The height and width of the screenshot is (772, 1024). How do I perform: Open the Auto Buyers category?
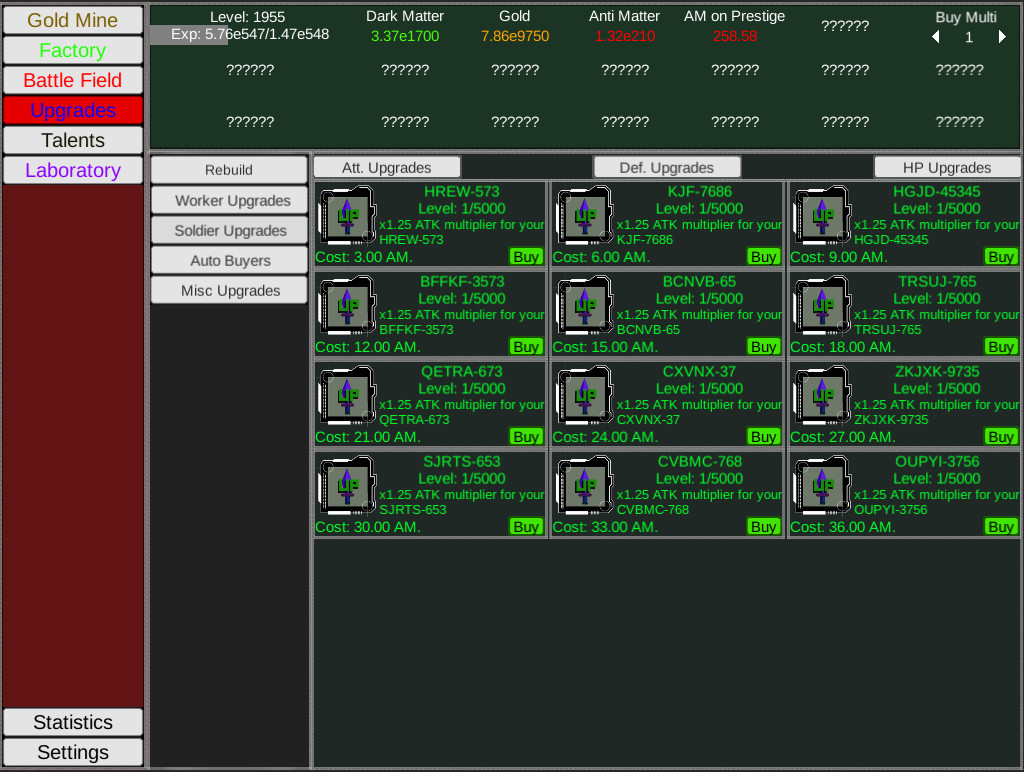pos(230,261)
